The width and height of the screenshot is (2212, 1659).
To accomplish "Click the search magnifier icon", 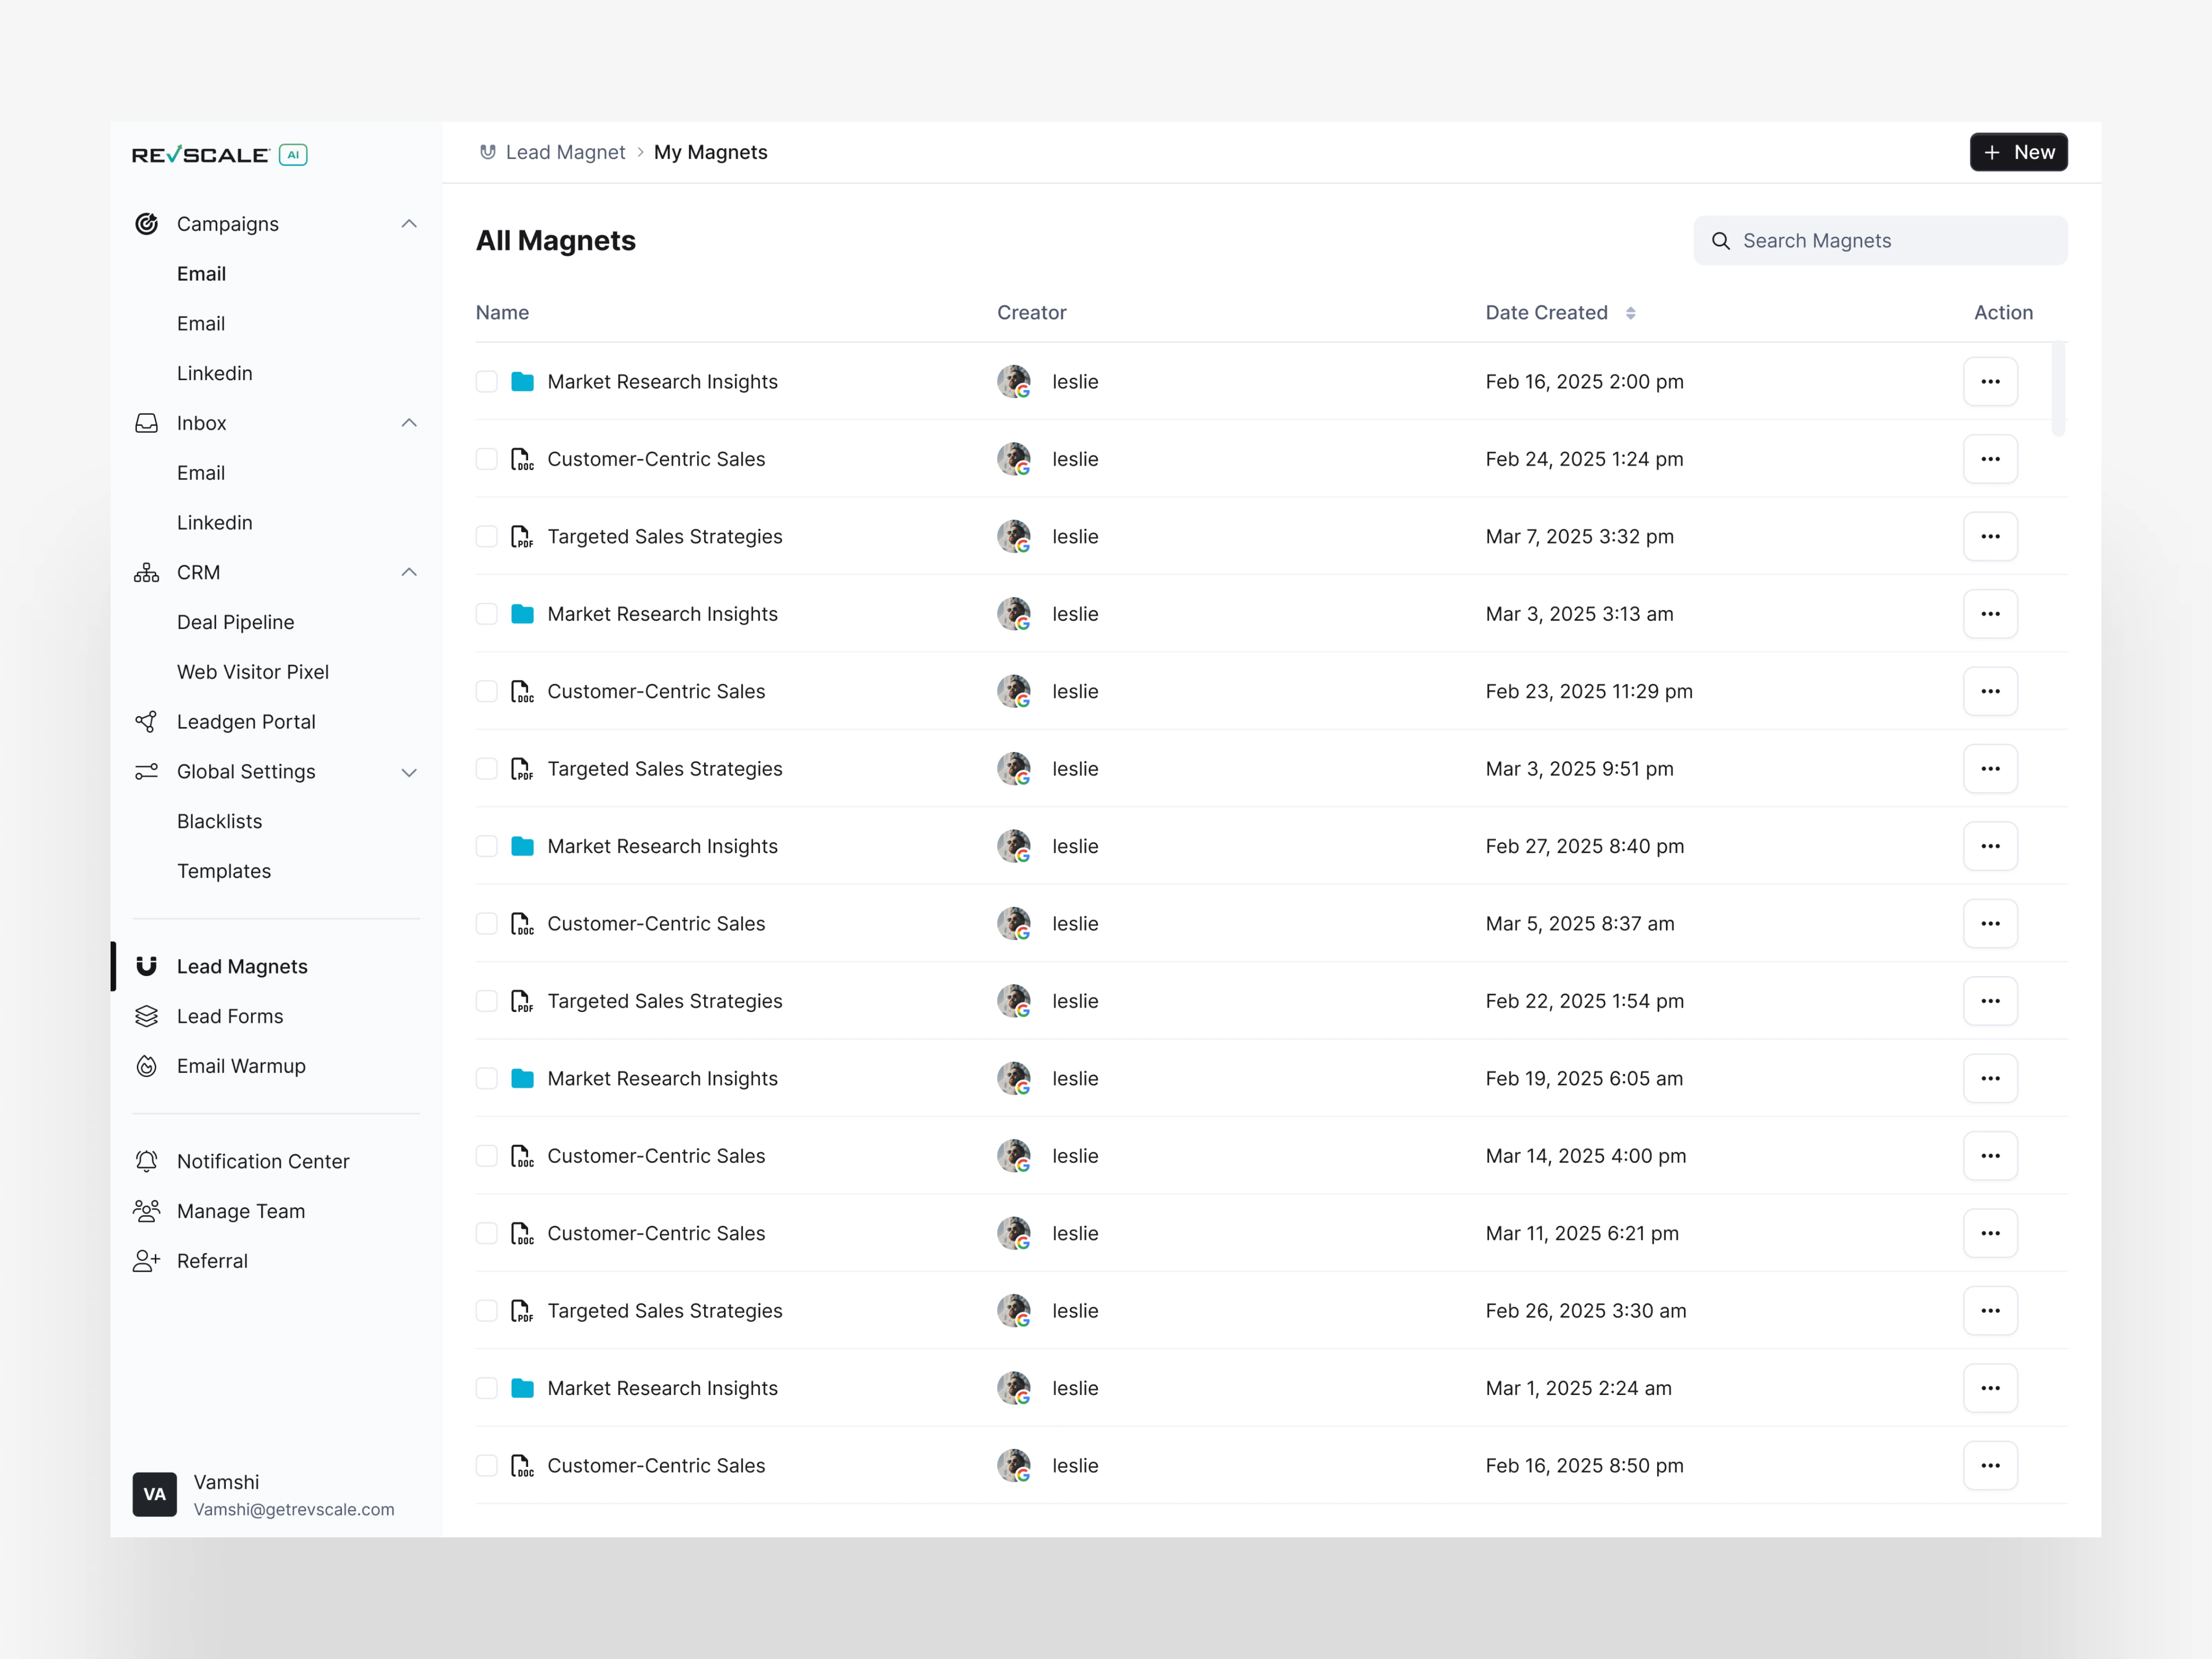I will 1721,241.
